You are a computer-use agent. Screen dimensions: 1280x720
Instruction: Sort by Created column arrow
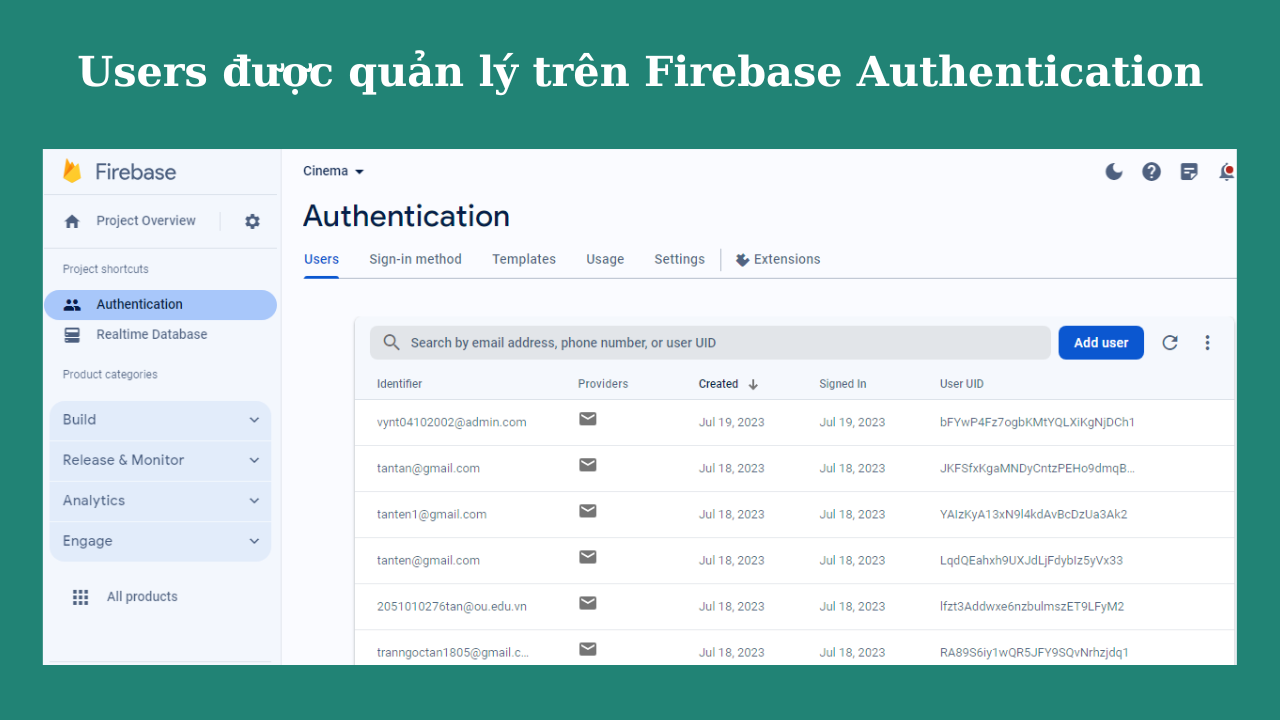753,384
